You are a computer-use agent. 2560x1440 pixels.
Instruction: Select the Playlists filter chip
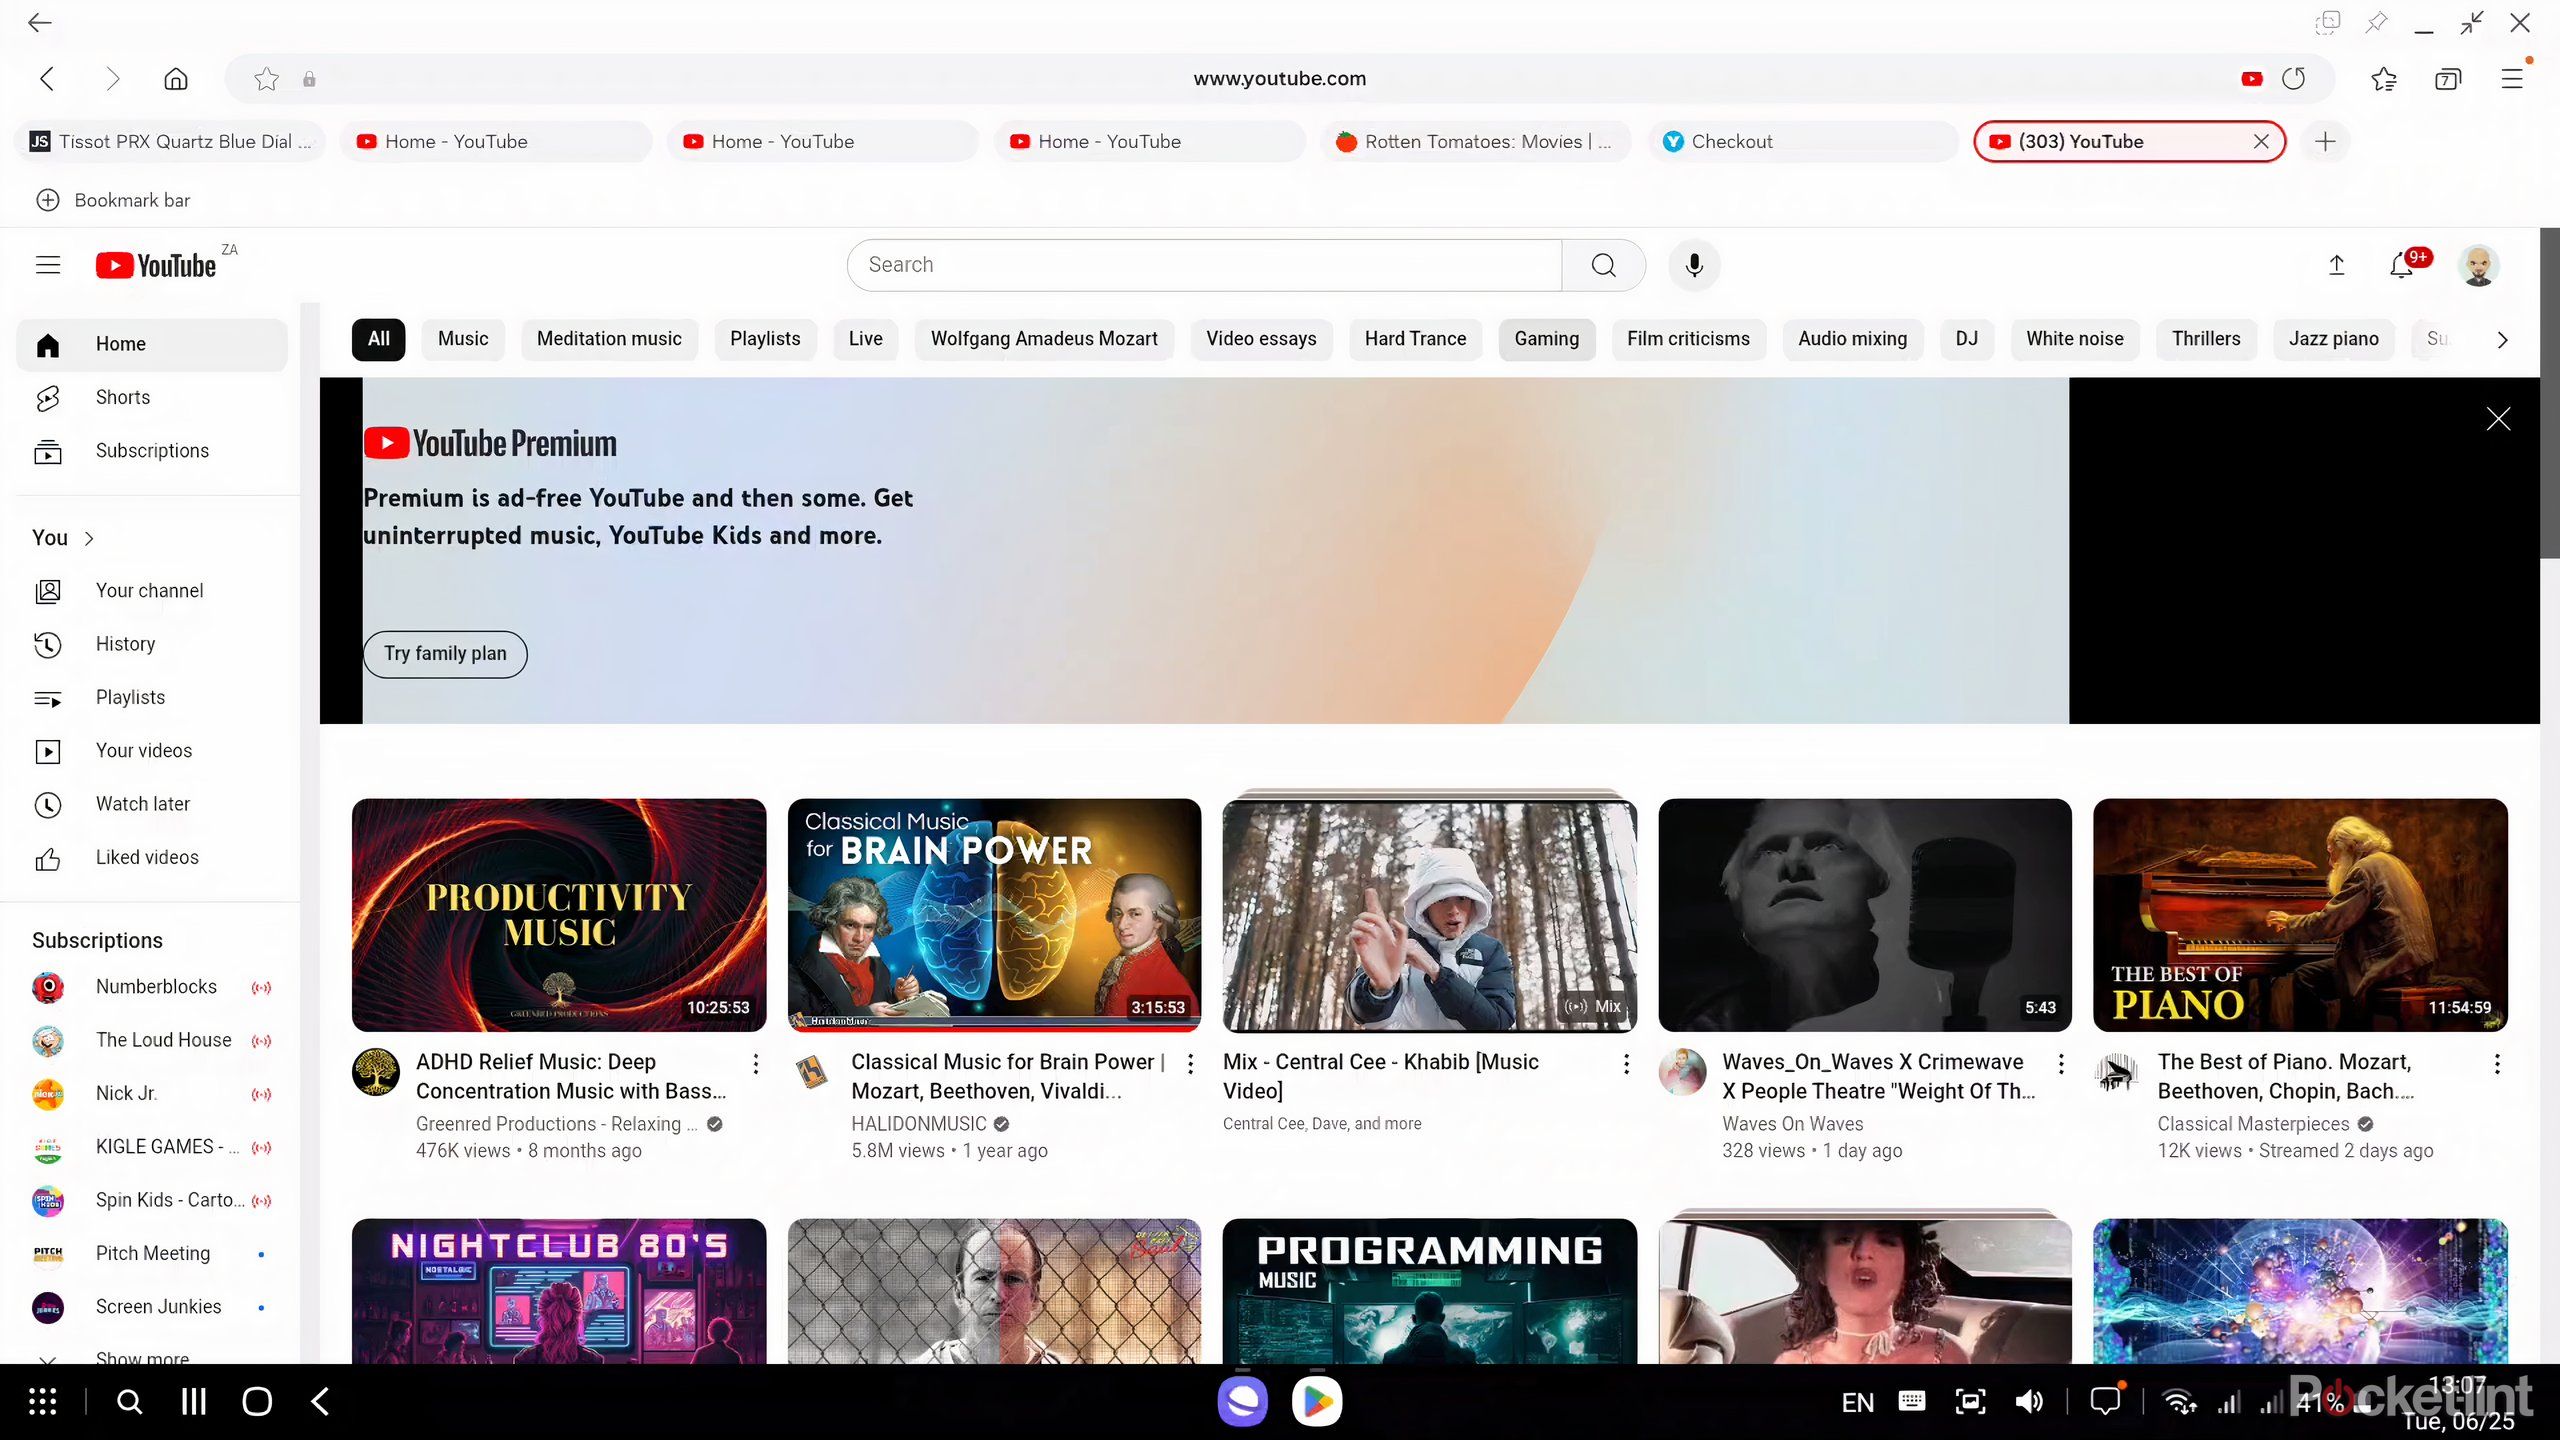[x=765, y=339]
